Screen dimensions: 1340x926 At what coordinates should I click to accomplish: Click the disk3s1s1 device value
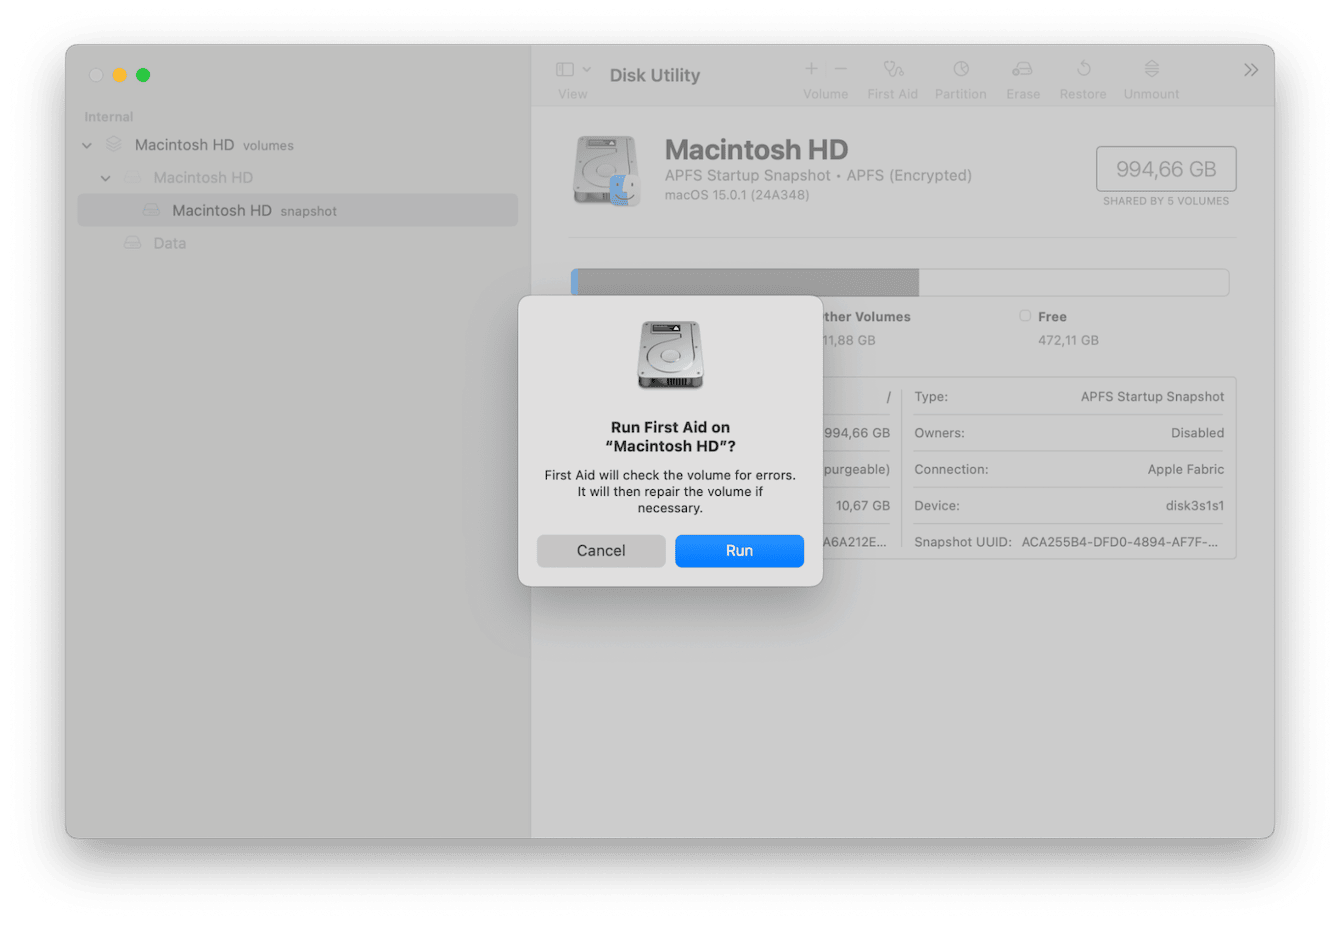1195,506
